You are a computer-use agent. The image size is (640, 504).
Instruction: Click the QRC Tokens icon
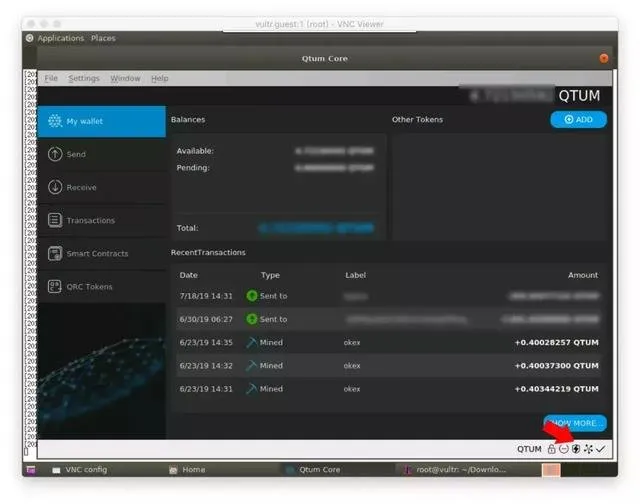tap(55, 286)
